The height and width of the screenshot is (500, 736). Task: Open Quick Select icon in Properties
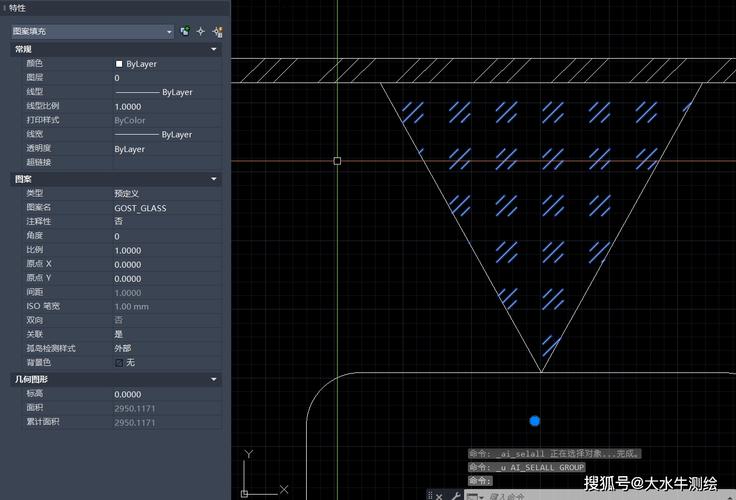(216, 31)
